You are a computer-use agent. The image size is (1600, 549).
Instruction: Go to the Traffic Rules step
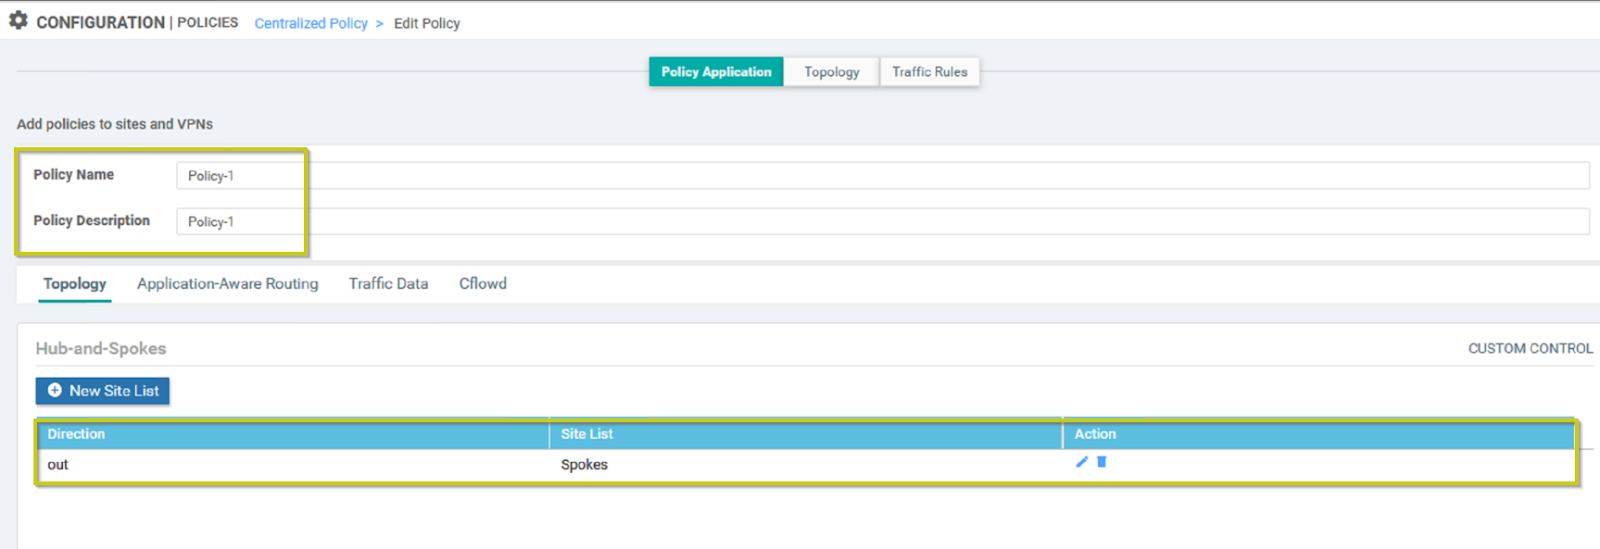930,72
